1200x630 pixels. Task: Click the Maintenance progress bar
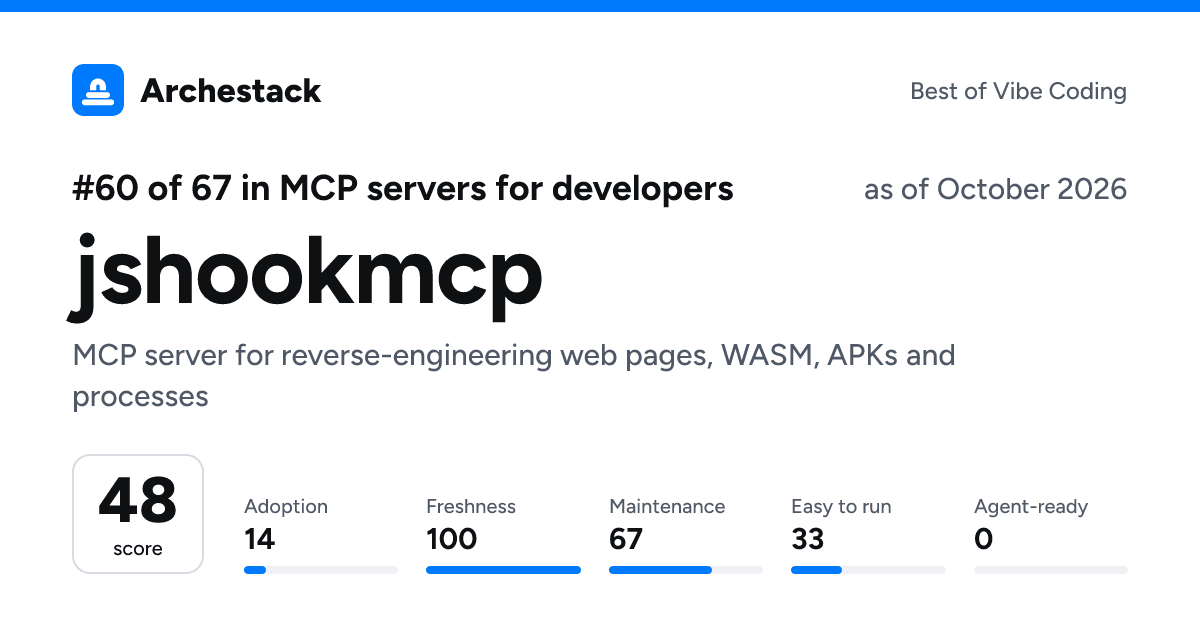pyautogui.click(x=686, y=570)
